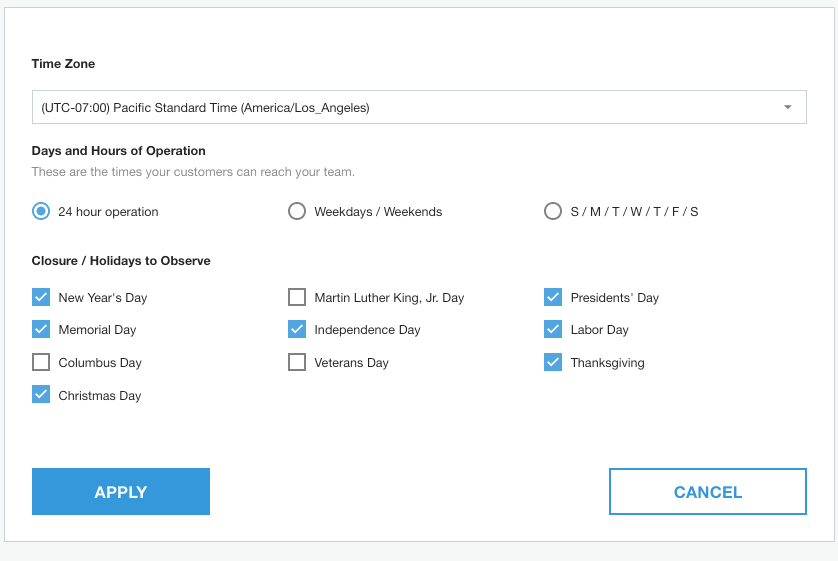The image size is (838, 561).
Task: Open the Time Zone dropdown arrow
Action: tap(787, 107)
